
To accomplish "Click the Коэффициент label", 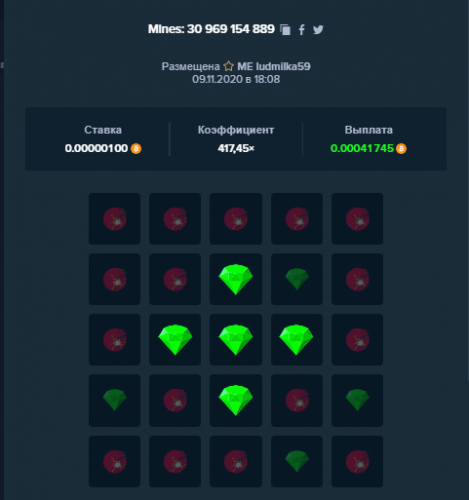I will (x=236, y=130).
